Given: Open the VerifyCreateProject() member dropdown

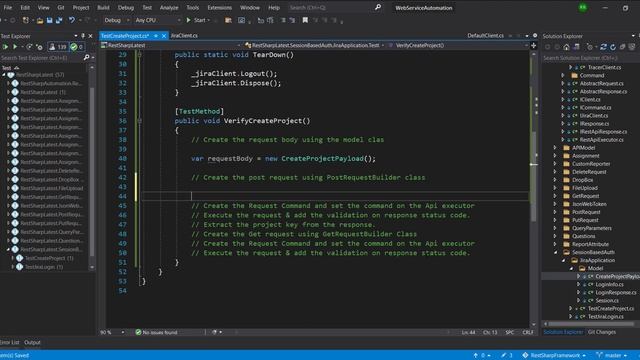Looking at the screenshot, I should [x=458, y=45].
